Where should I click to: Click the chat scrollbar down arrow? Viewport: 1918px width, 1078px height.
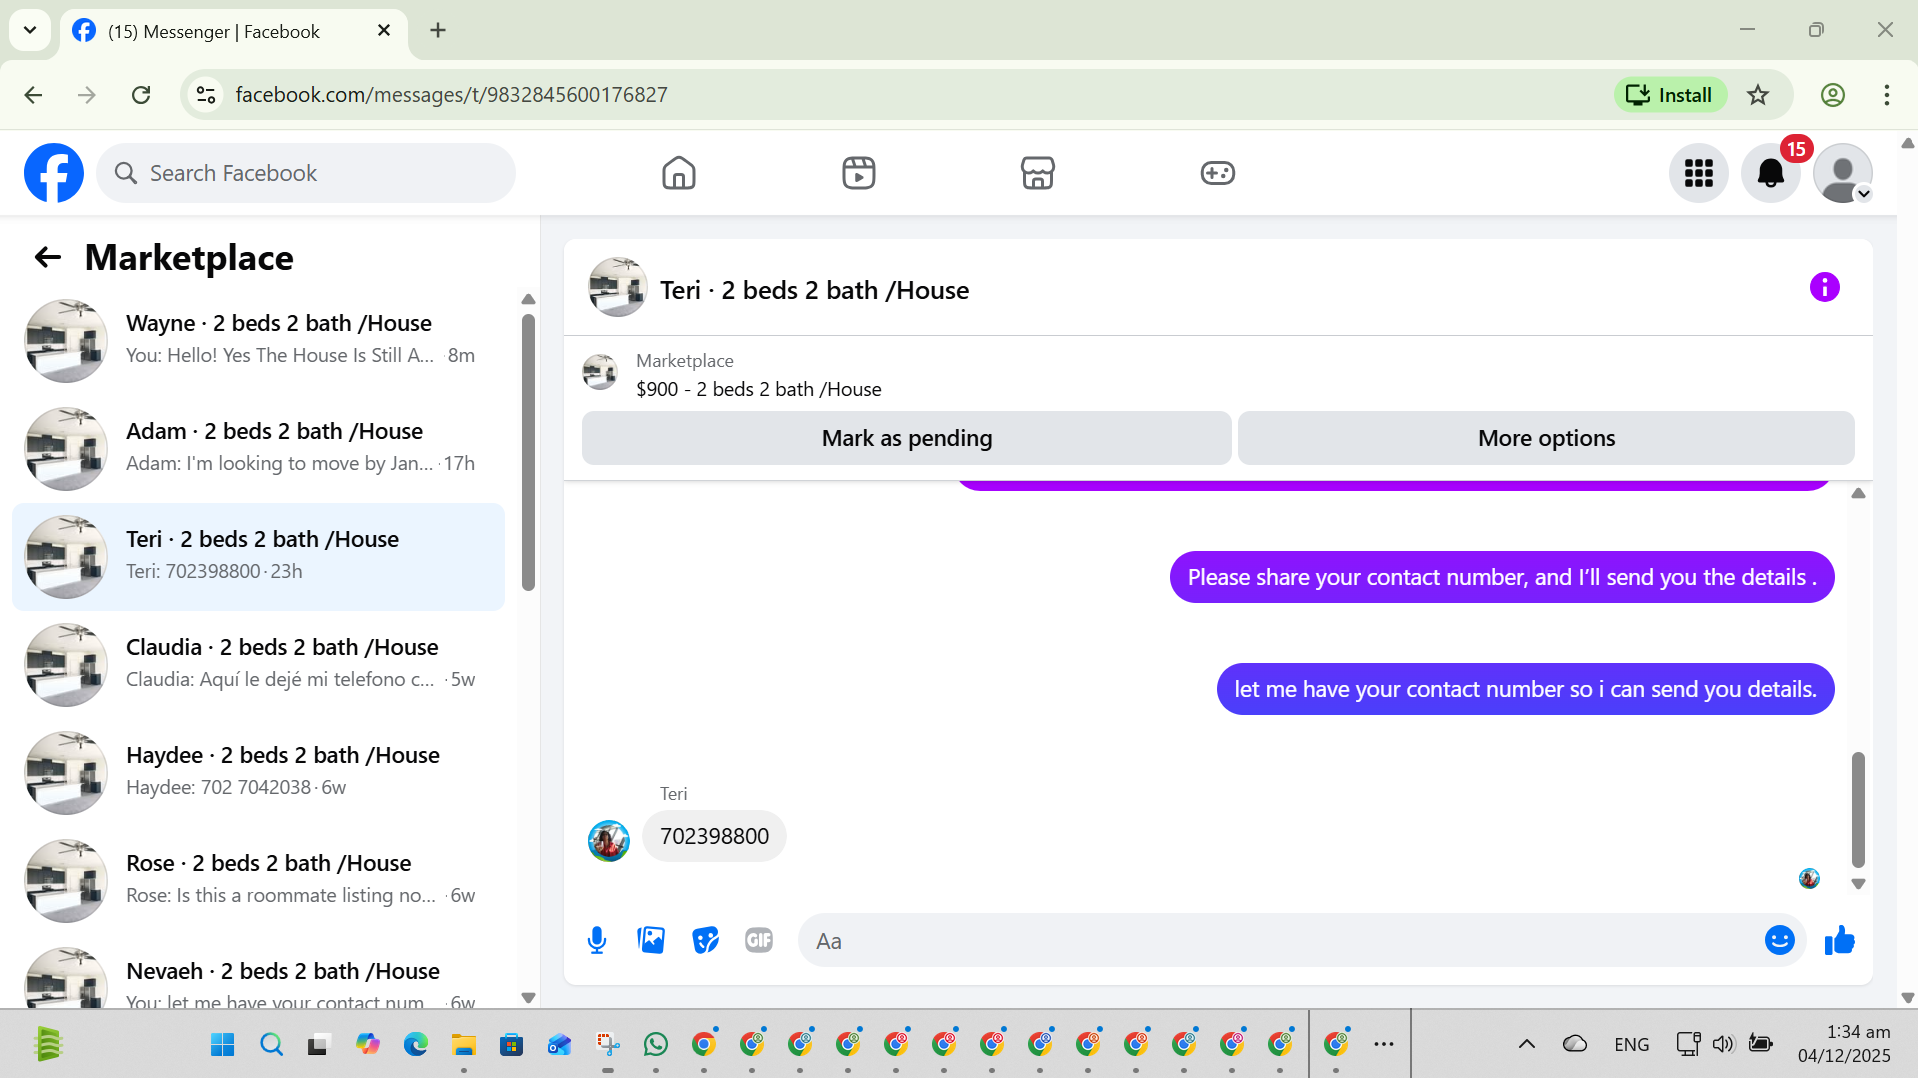pos(1858,884)
